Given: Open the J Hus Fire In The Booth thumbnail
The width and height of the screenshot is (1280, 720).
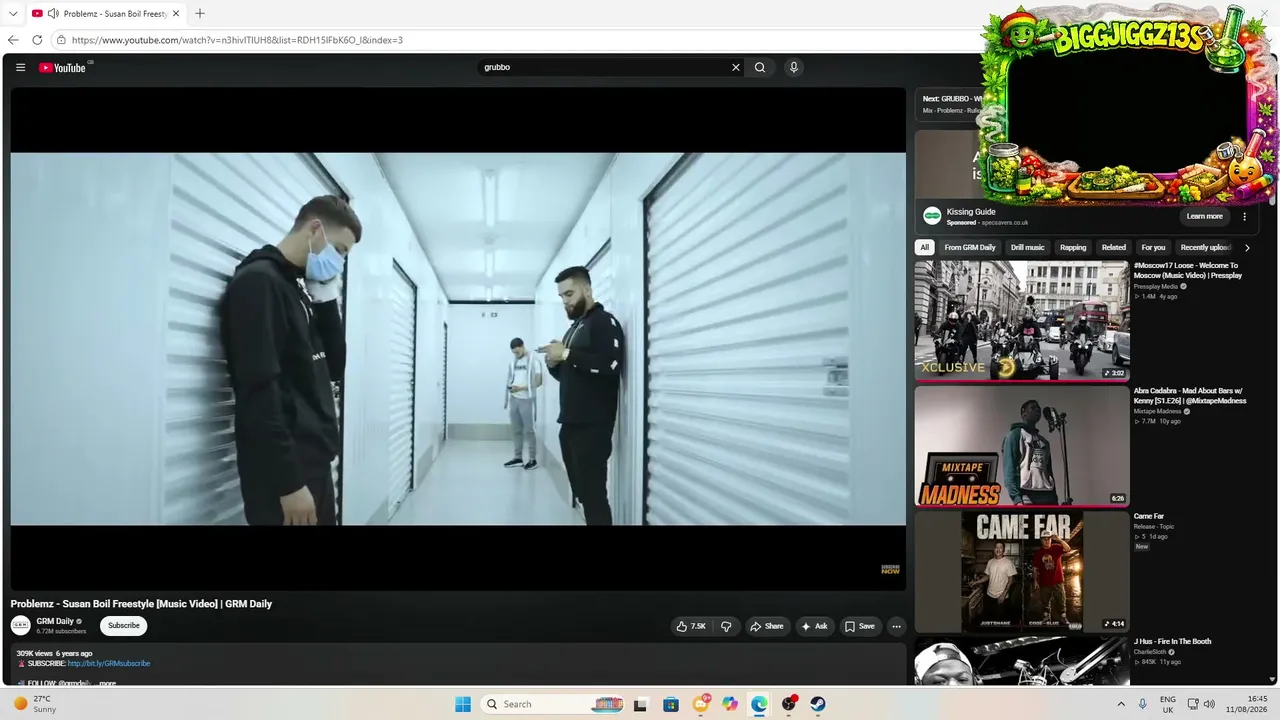Looking at the screenshot, I should tap(1021, 661).
